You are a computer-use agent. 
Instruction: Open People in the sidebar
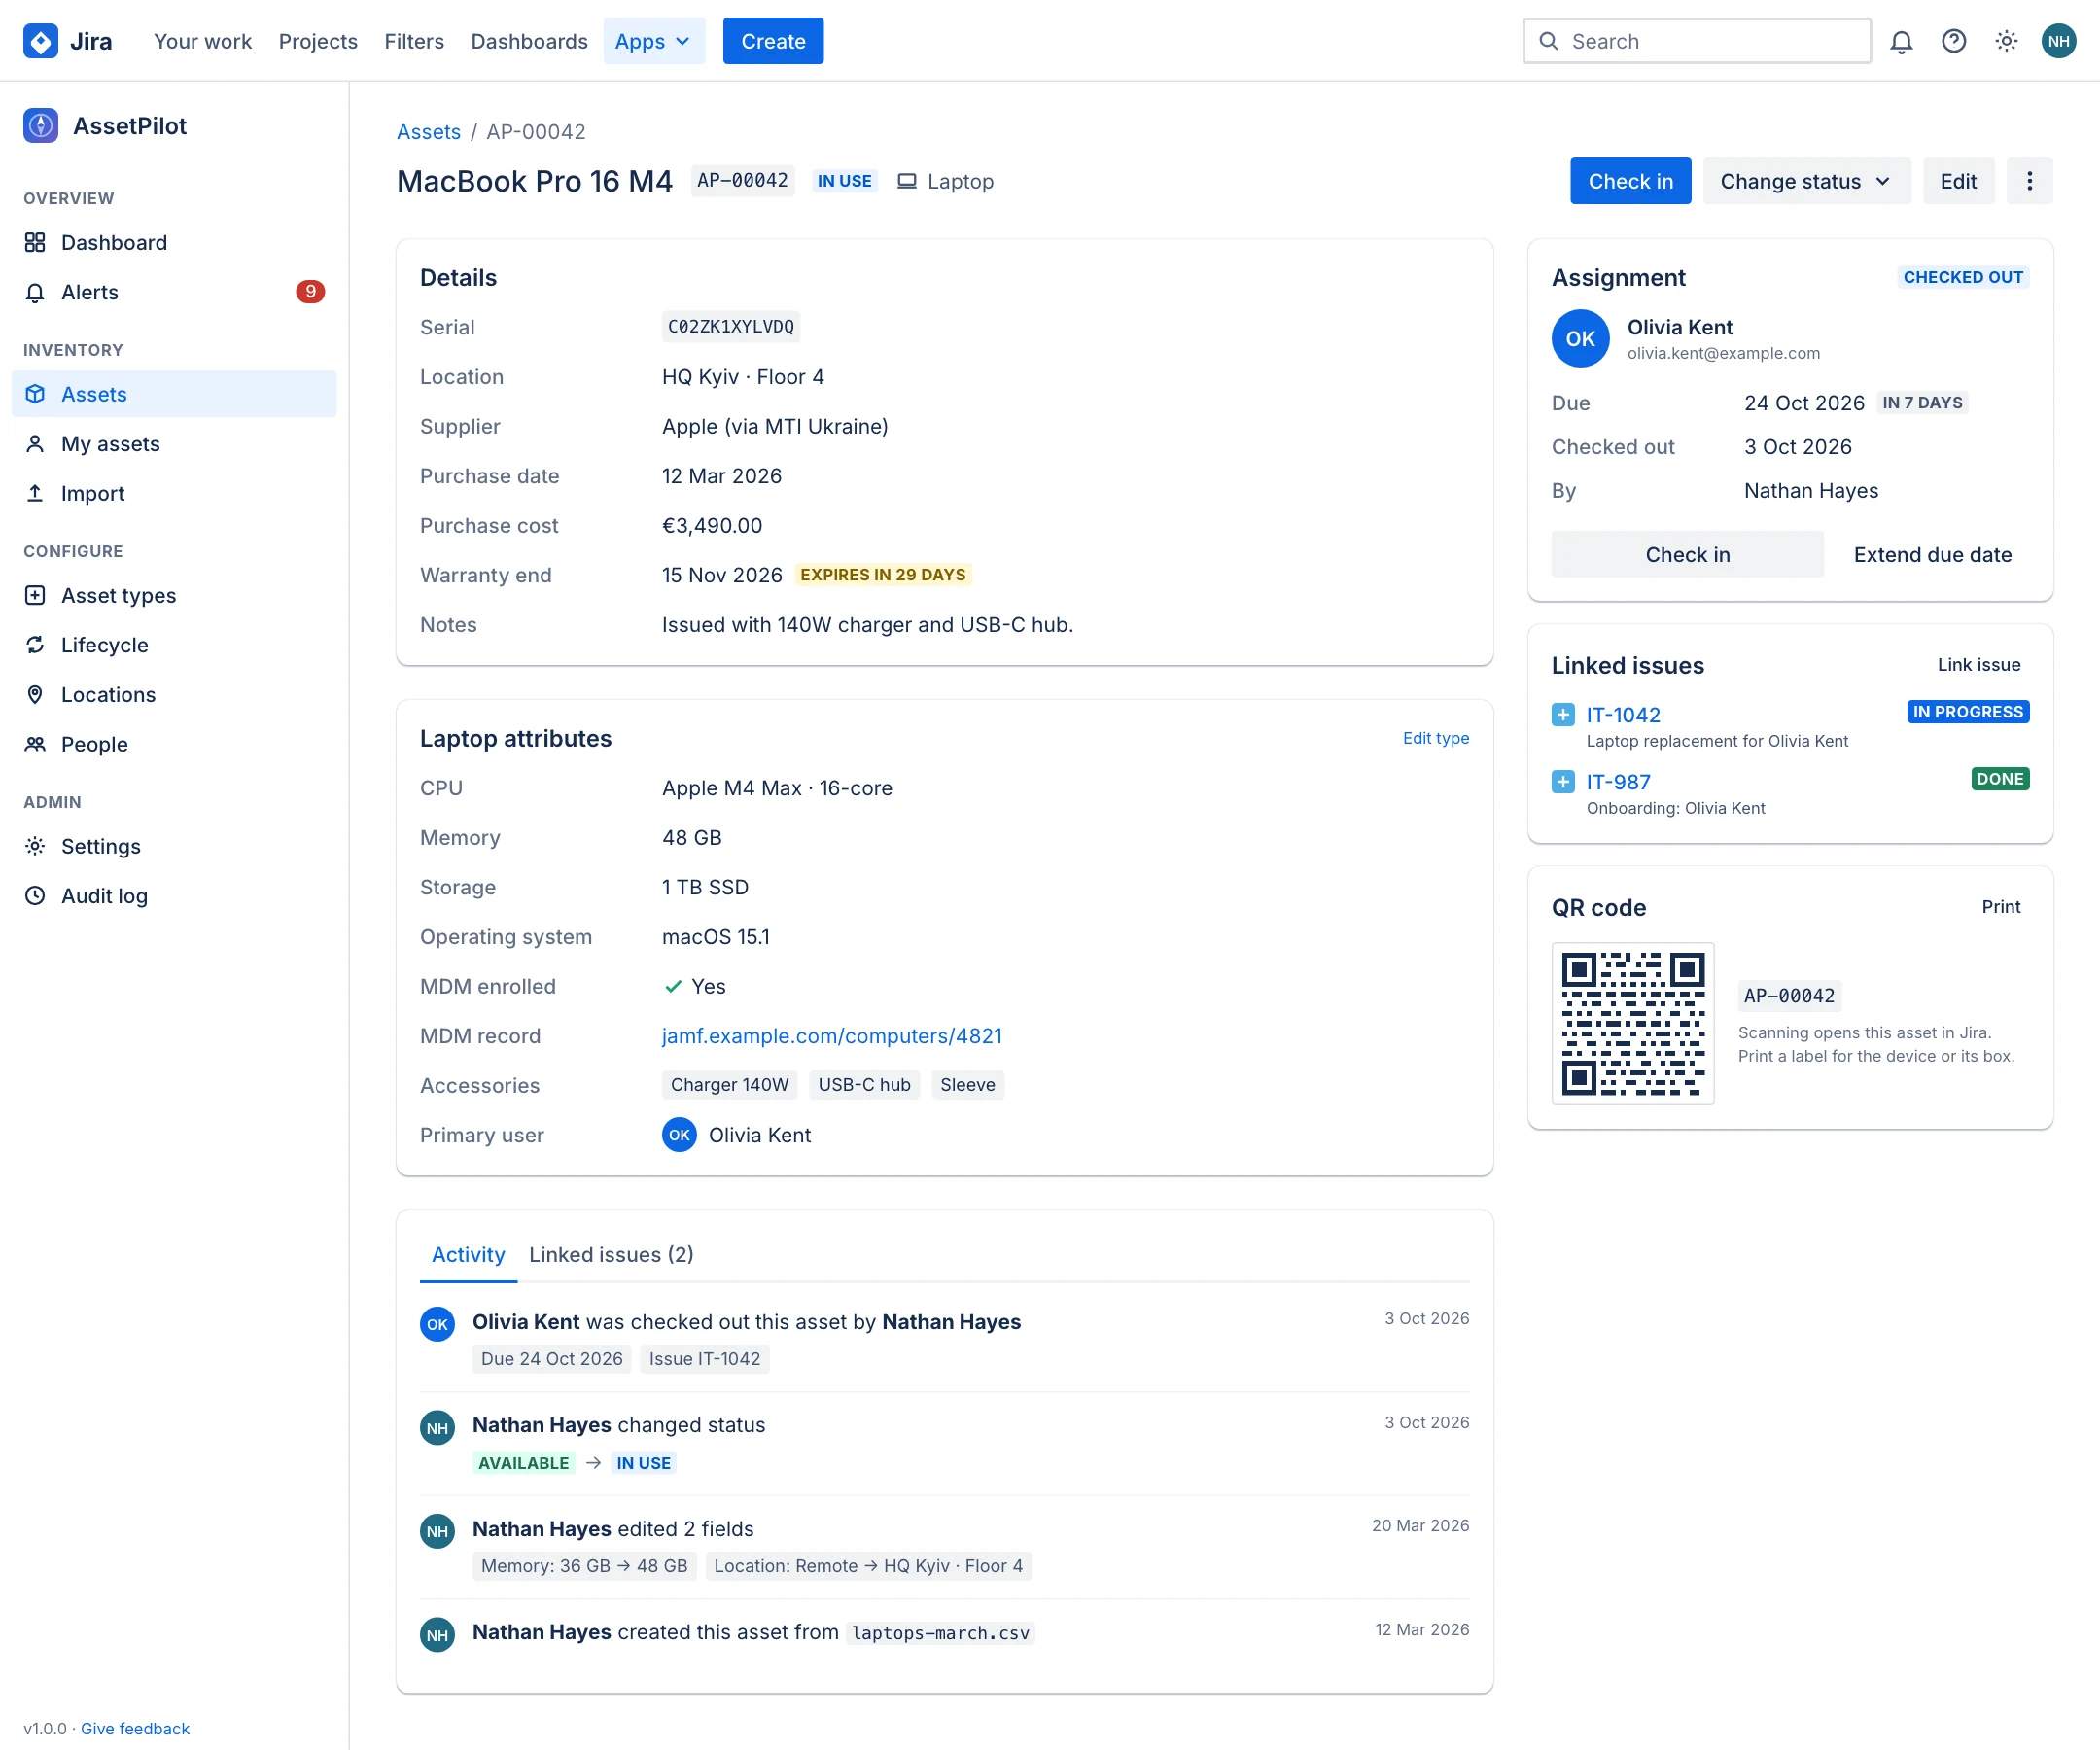[x=174, y=744]
